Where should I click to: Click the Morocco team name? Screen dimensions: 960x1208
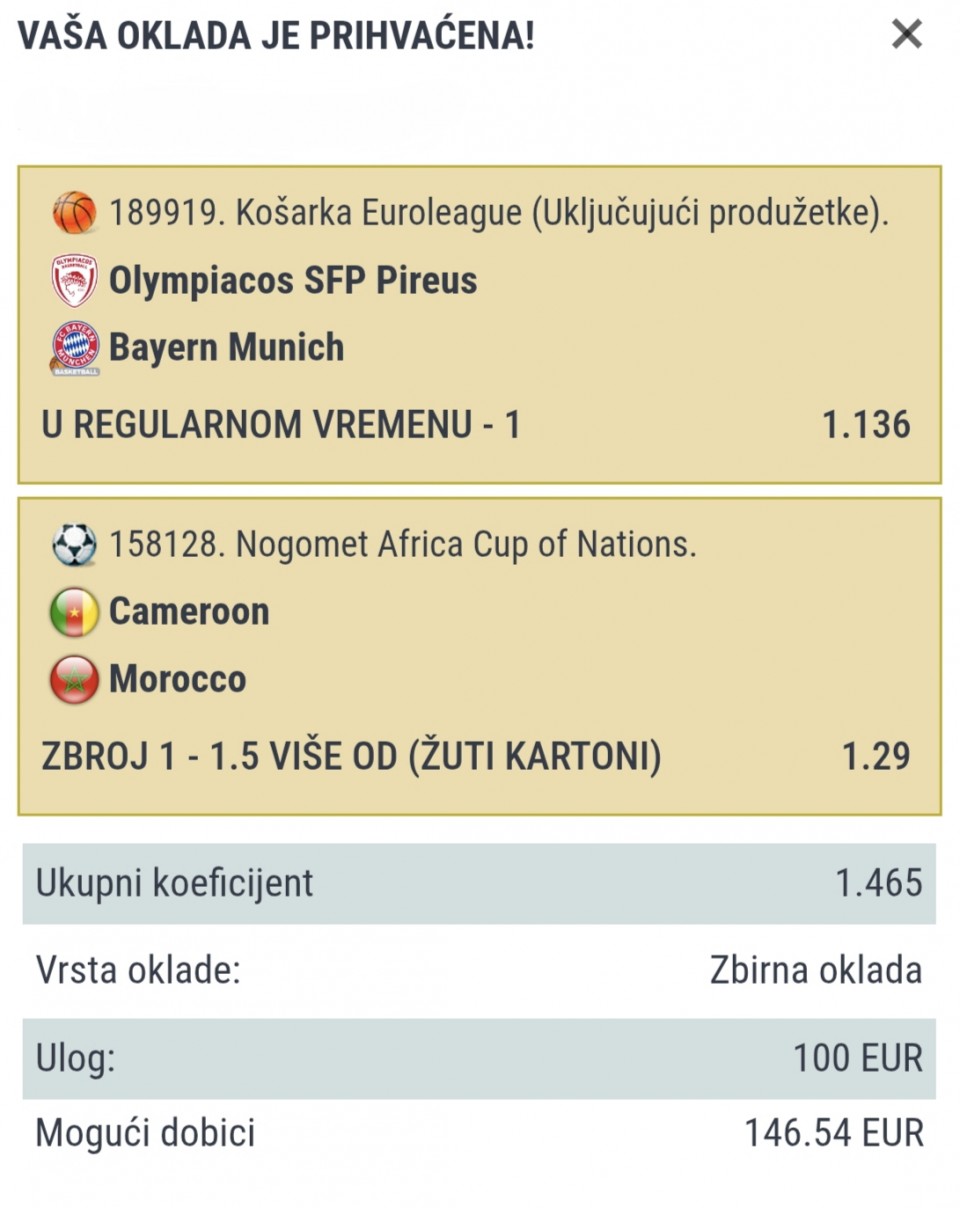pos(177,680)
